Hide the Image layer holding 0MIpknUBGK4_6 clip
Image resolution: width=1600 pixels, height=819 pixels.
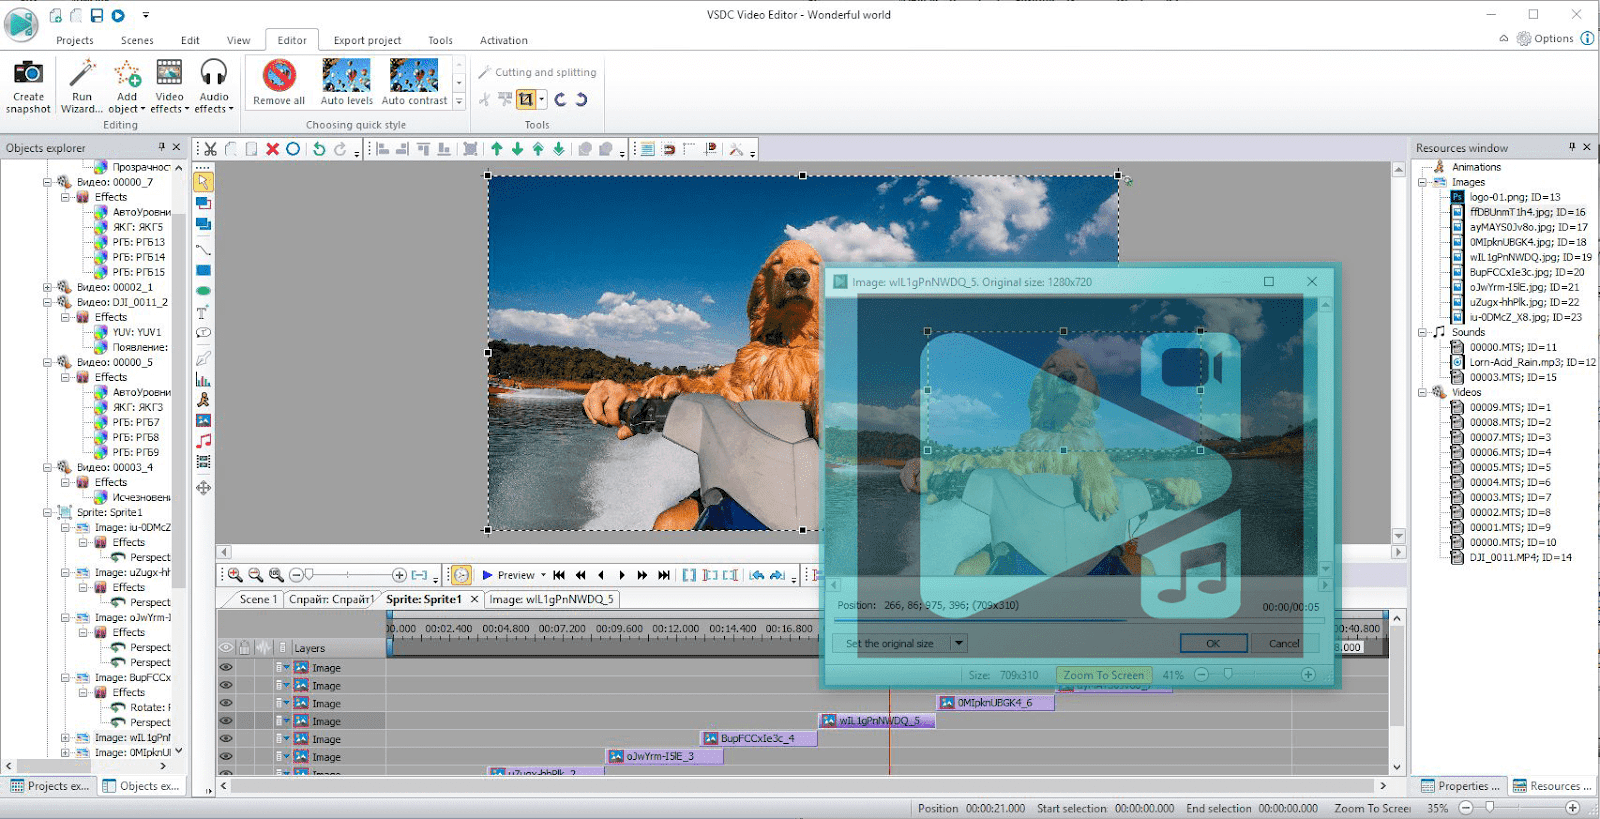(226, 703)
